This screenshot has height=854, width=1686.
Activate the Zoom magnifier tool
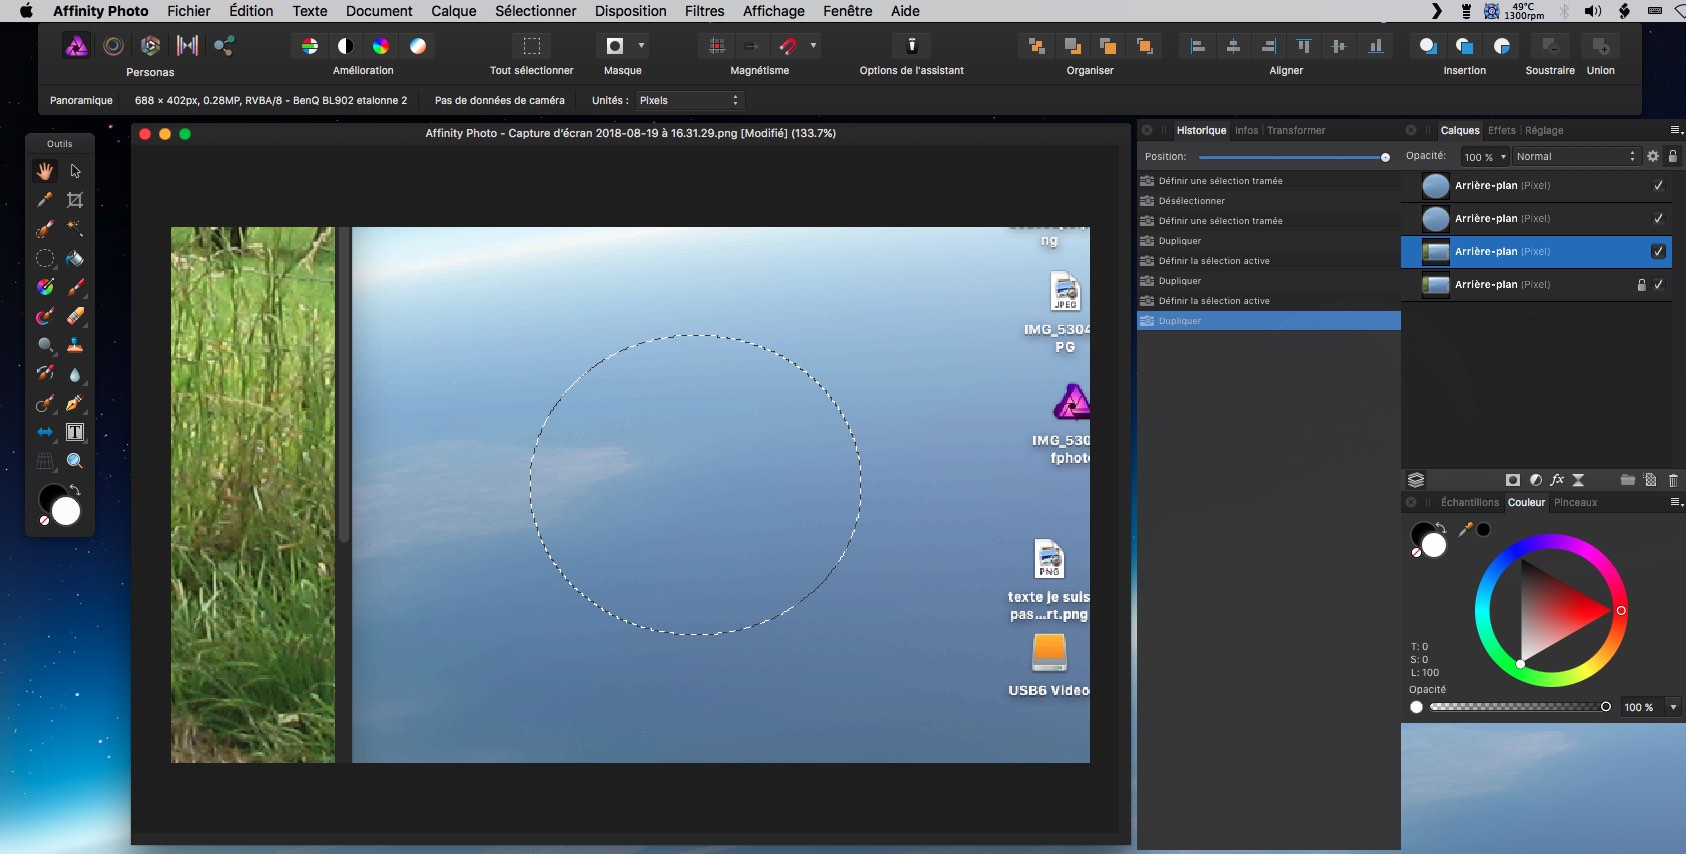[75, 461]
